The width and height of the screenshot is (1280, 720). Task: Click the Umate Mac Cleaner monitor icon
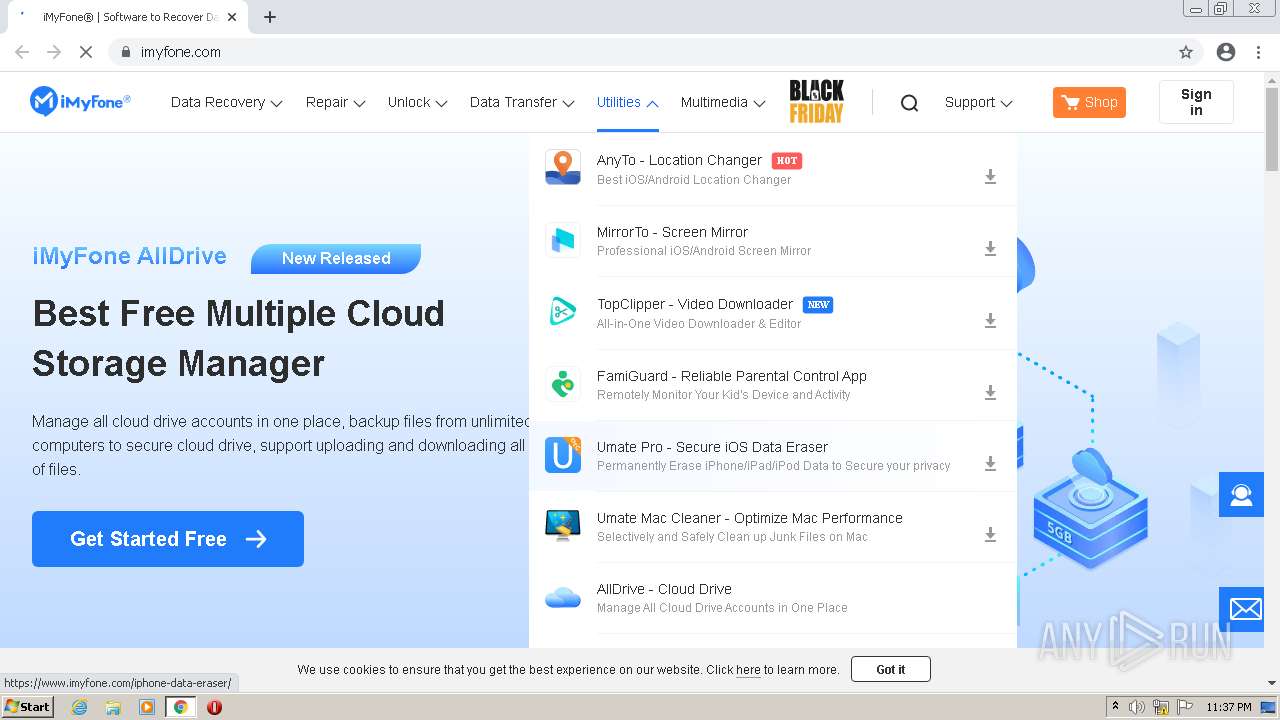[563, 525]
